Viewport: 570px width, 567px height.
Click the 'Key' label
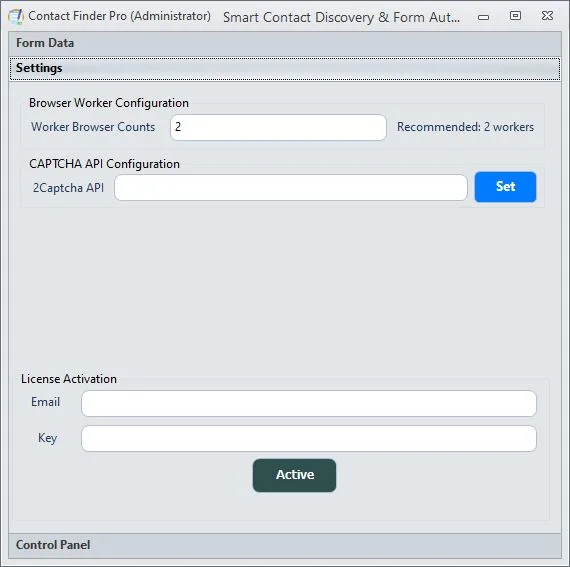click(x=48, y=438)
